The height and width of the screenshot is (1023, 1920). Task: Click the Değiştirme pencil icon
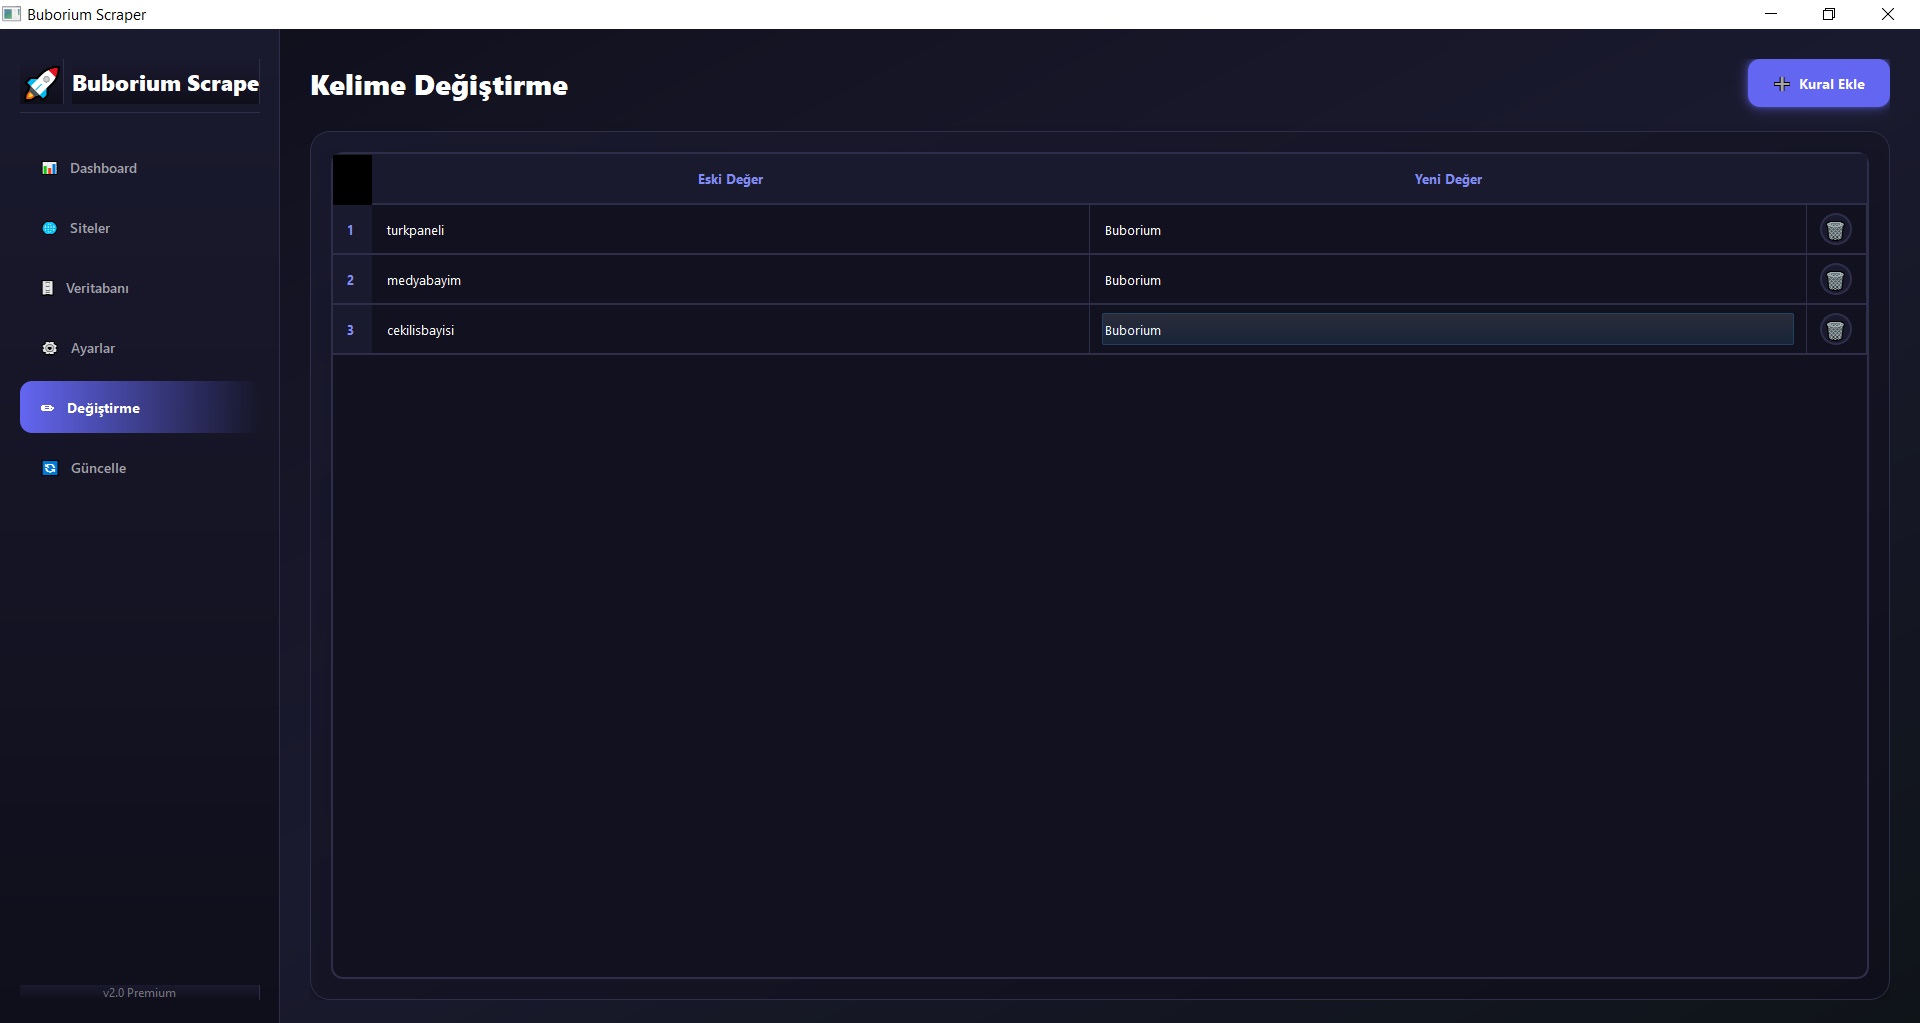tap(47, 408)
